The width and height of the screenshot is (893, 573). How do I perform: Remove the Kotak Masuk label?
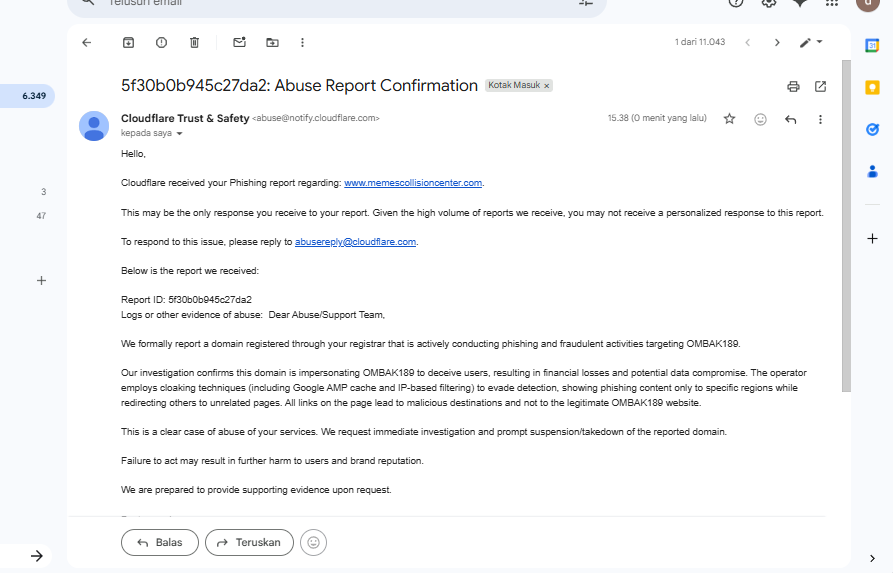click(547, 85)
